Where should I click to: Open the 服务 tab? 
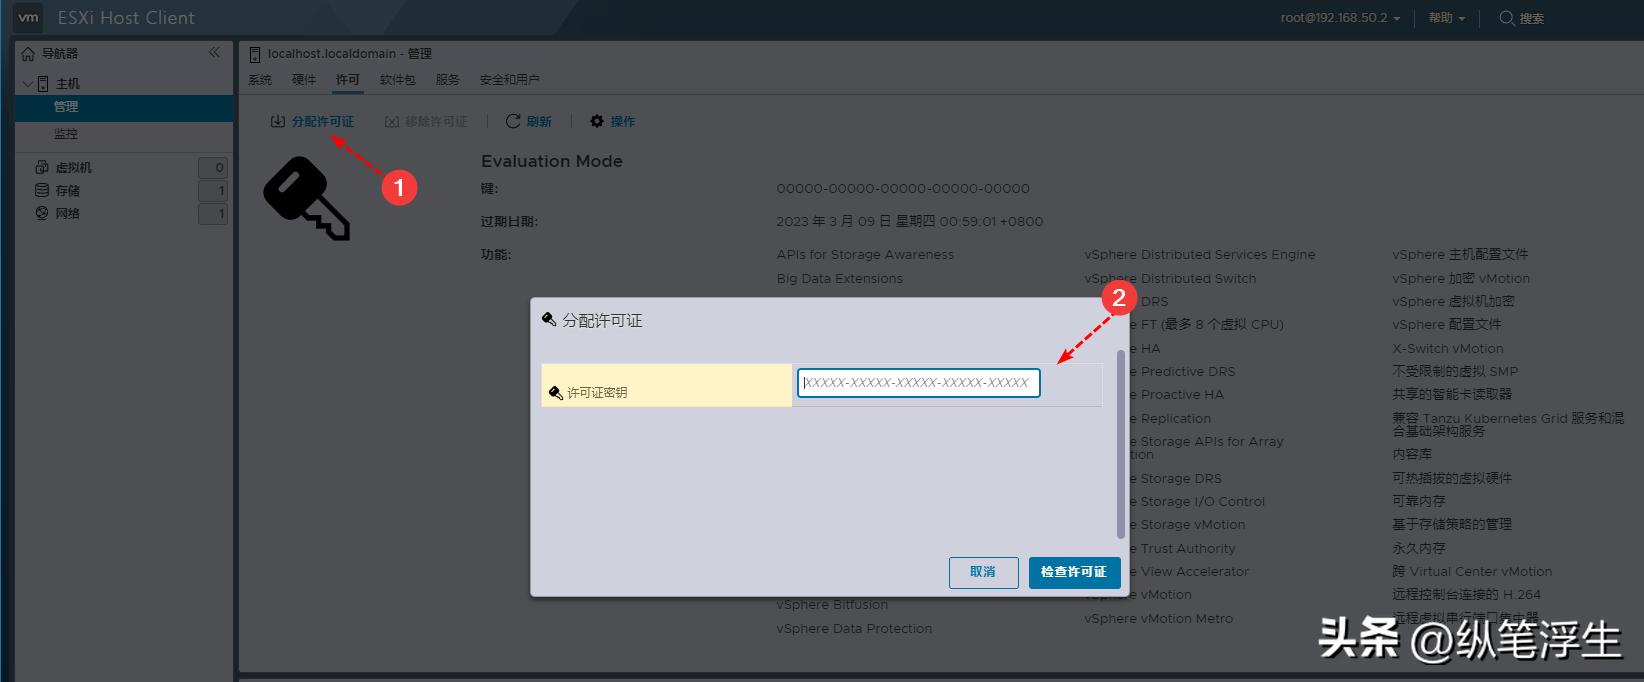[448, 80]
